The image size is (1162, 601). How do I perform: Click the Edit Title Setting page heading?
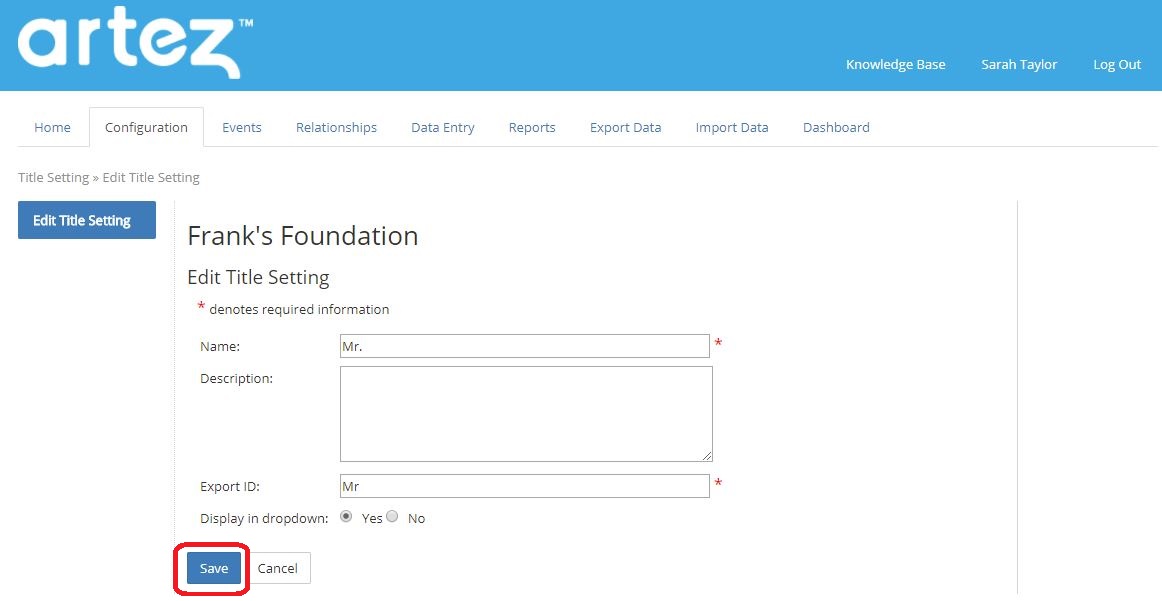coord(258,278)
